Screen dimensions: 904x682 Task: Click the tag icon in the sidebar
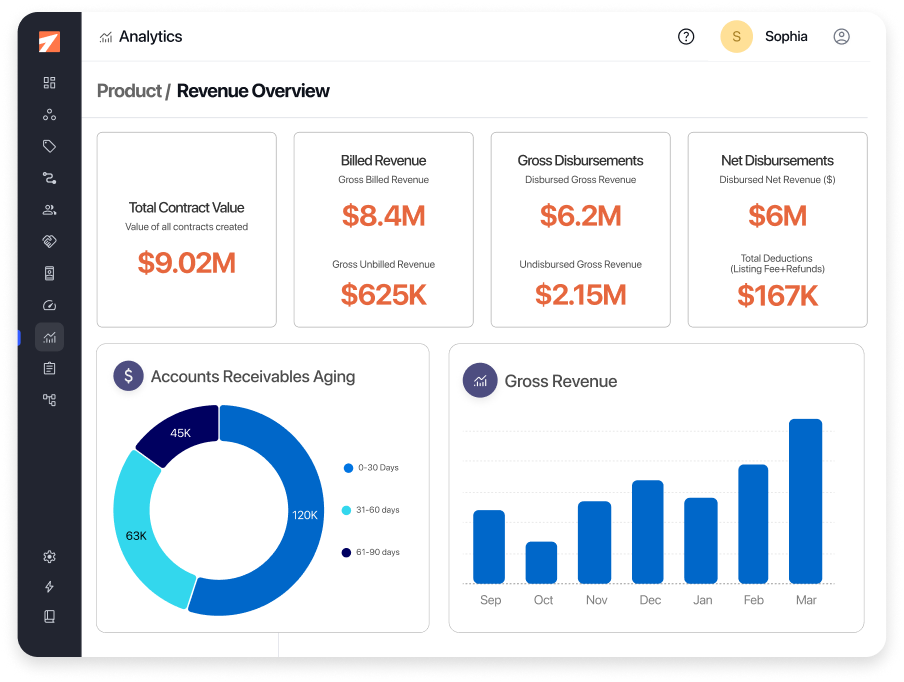pyautogui.click(x=49, y=145)
